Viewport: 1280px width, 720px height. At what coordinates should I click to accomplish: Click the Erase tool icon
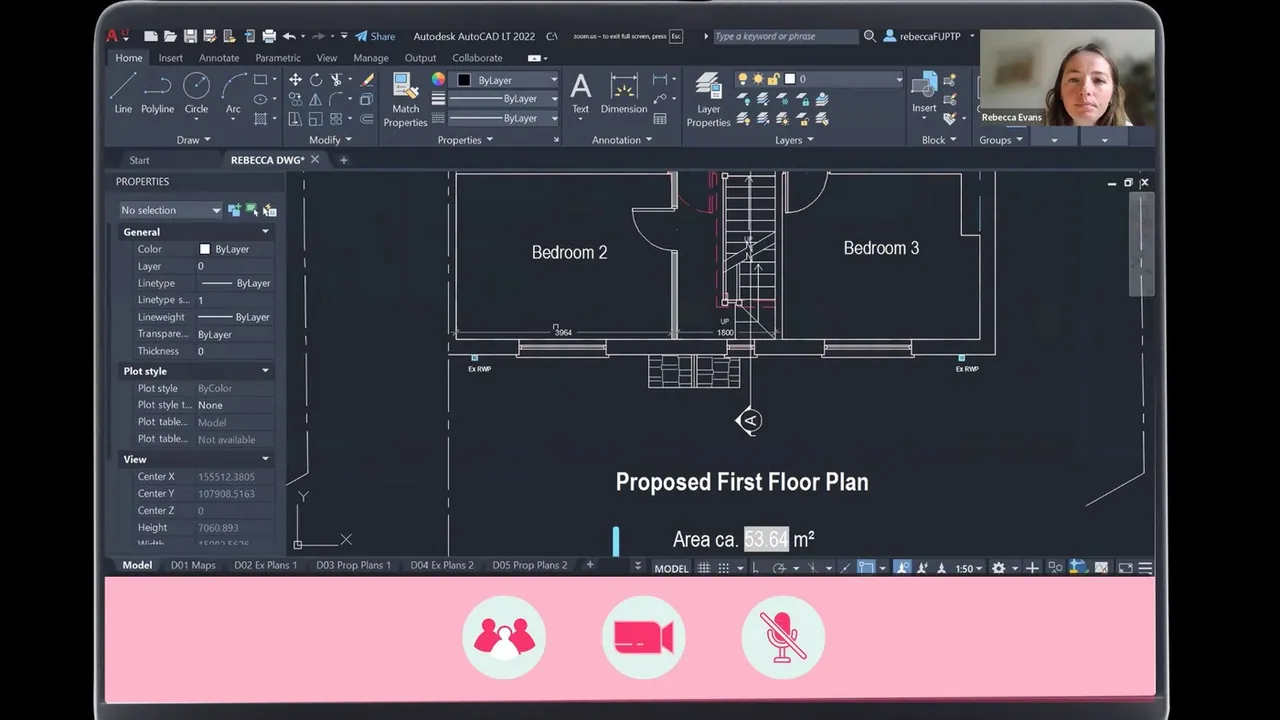pyautogui.click(x=367, y=80)
